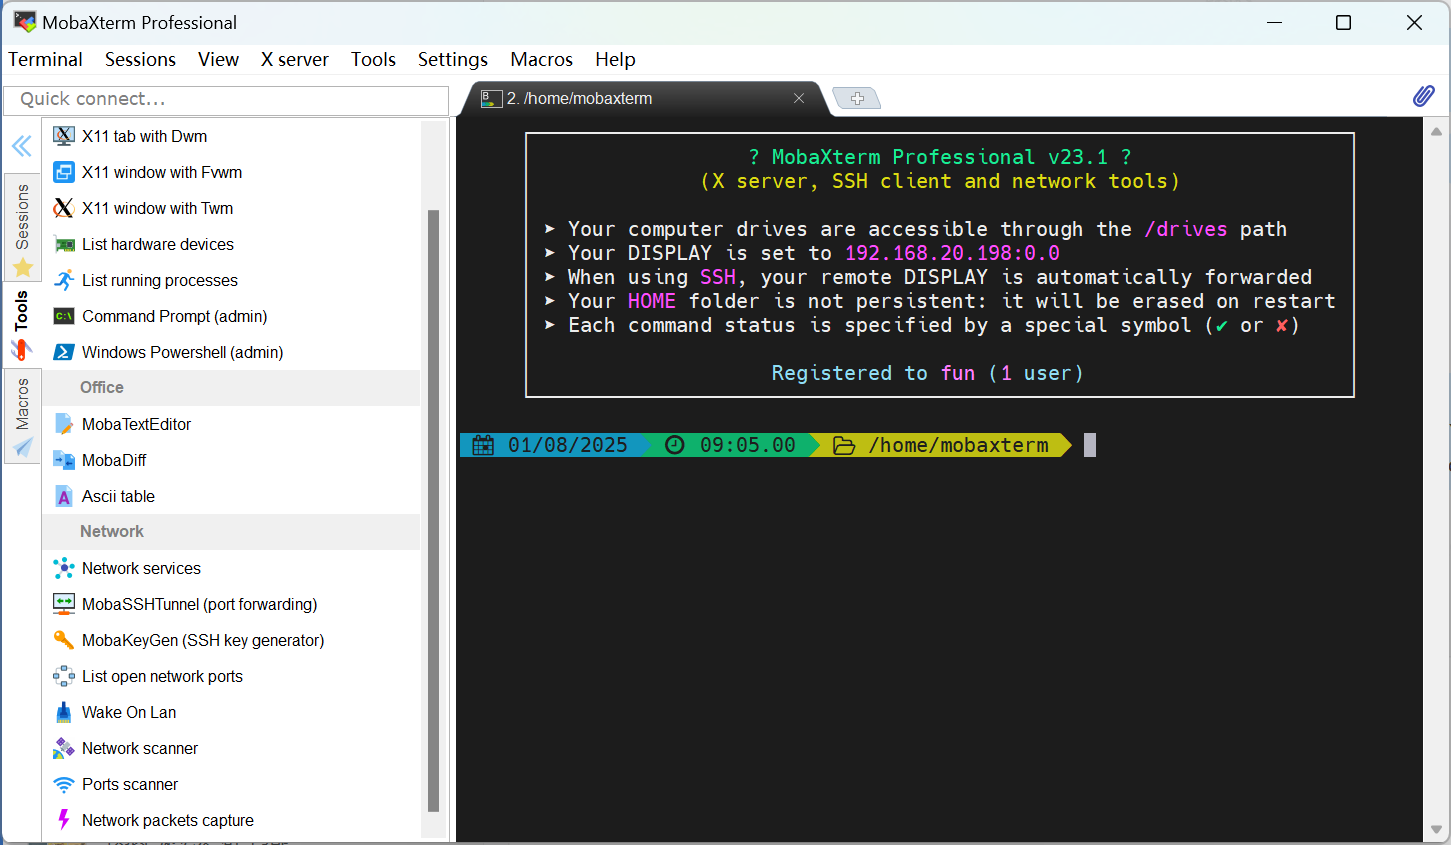The image size is (1451, 845).
Task: Select the Tools sidebar tab
Action: click(22, 325)
